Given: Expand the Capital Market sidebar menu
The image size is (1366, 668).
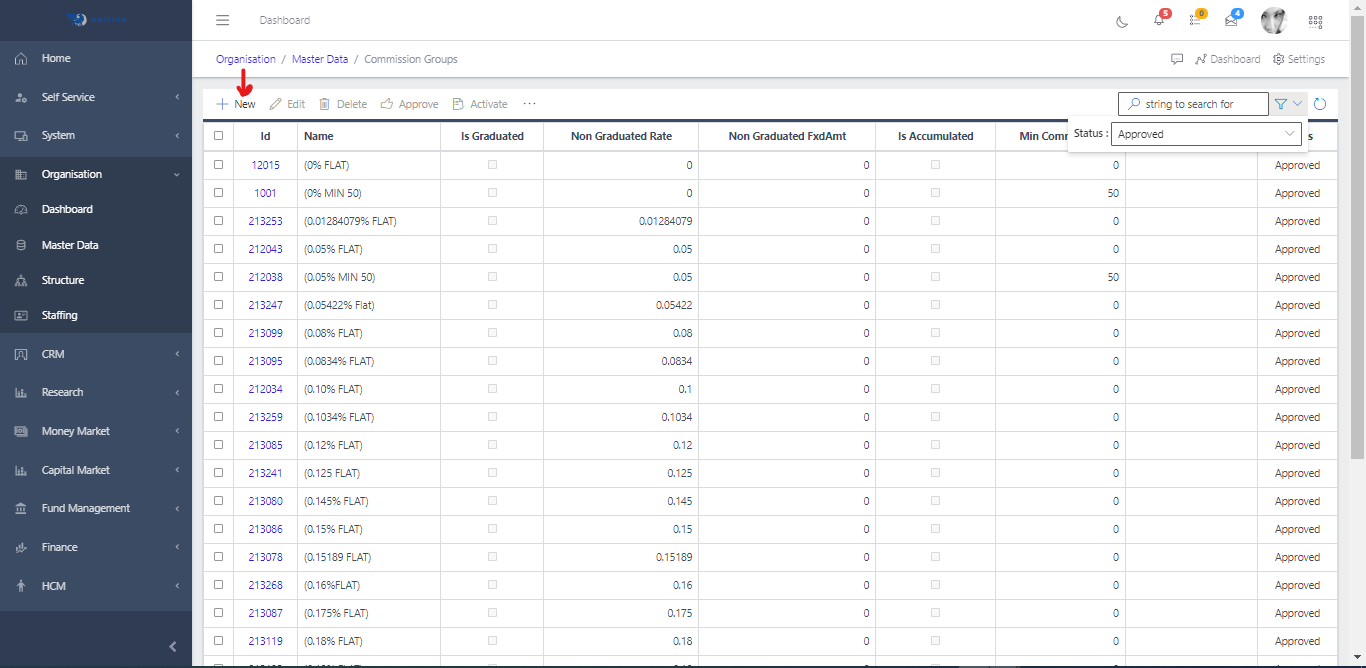Looking at the screenshot, I should coord(96,470).
